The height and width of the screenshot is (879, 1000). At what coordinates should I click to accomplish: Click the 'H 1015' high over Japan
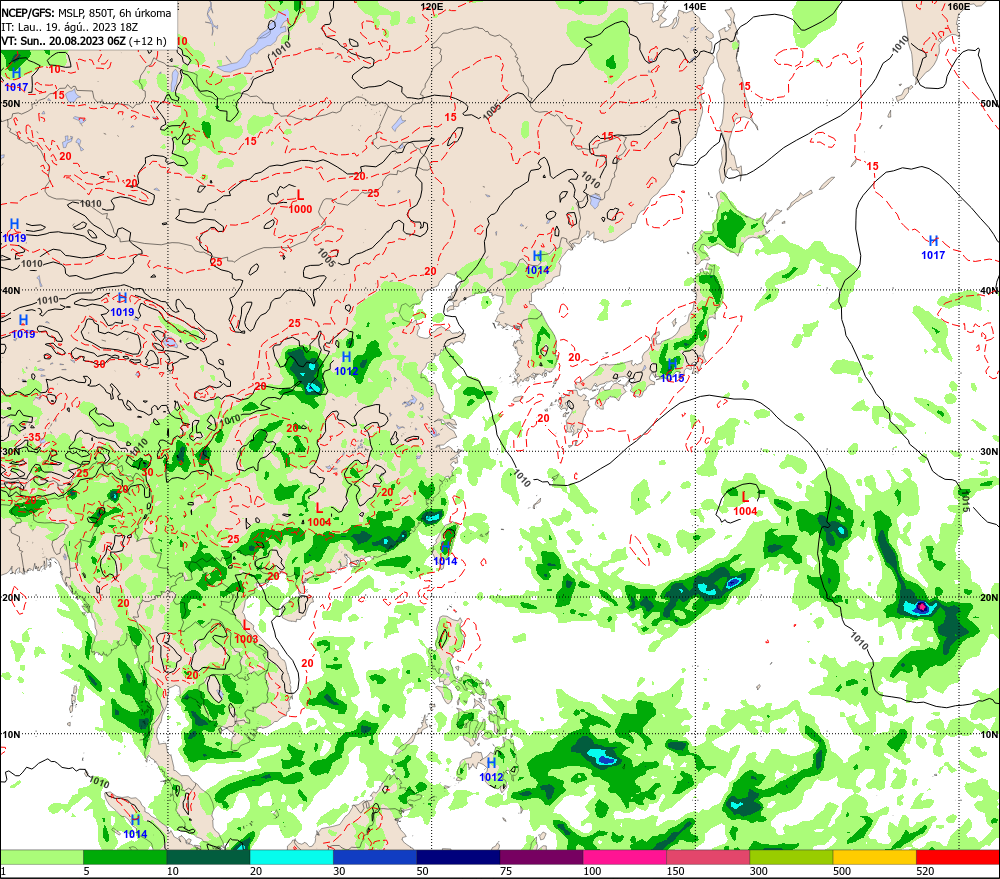tap(672, 371)
